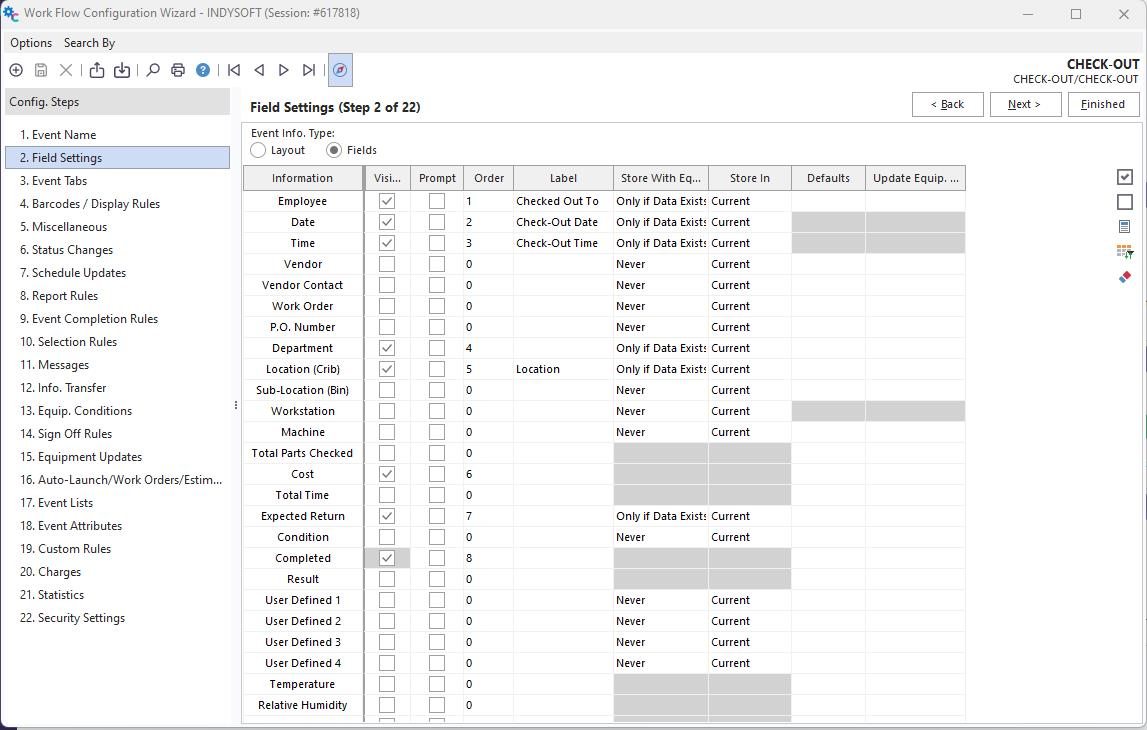Click the check-all icon on right side
The height and width of the screenshot is (730, 1147).
pos(1125,177)
